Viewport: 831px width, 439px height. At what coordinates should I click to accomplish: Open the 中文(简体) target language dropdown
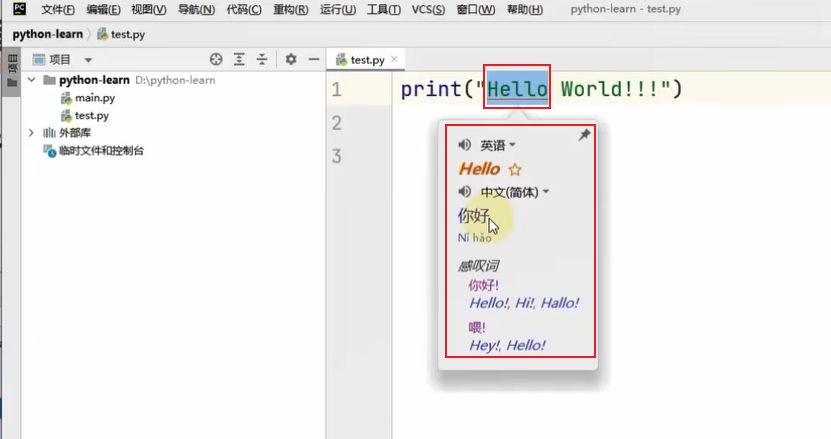pos(514,192)
